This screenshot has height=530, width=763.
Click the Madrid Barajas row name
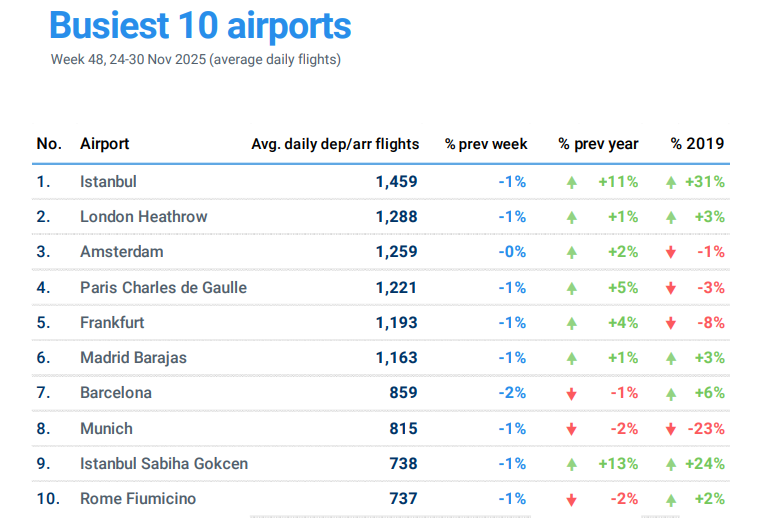[133, 358]
